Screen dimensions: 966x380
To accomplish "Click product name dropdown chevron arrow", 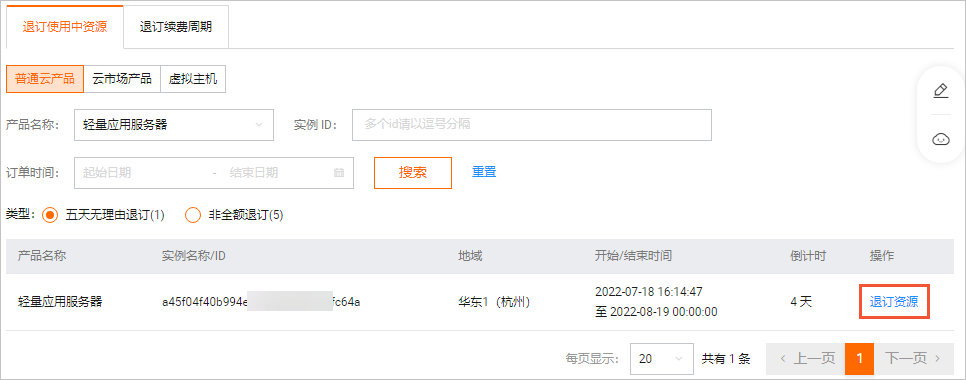I will 259,125.
